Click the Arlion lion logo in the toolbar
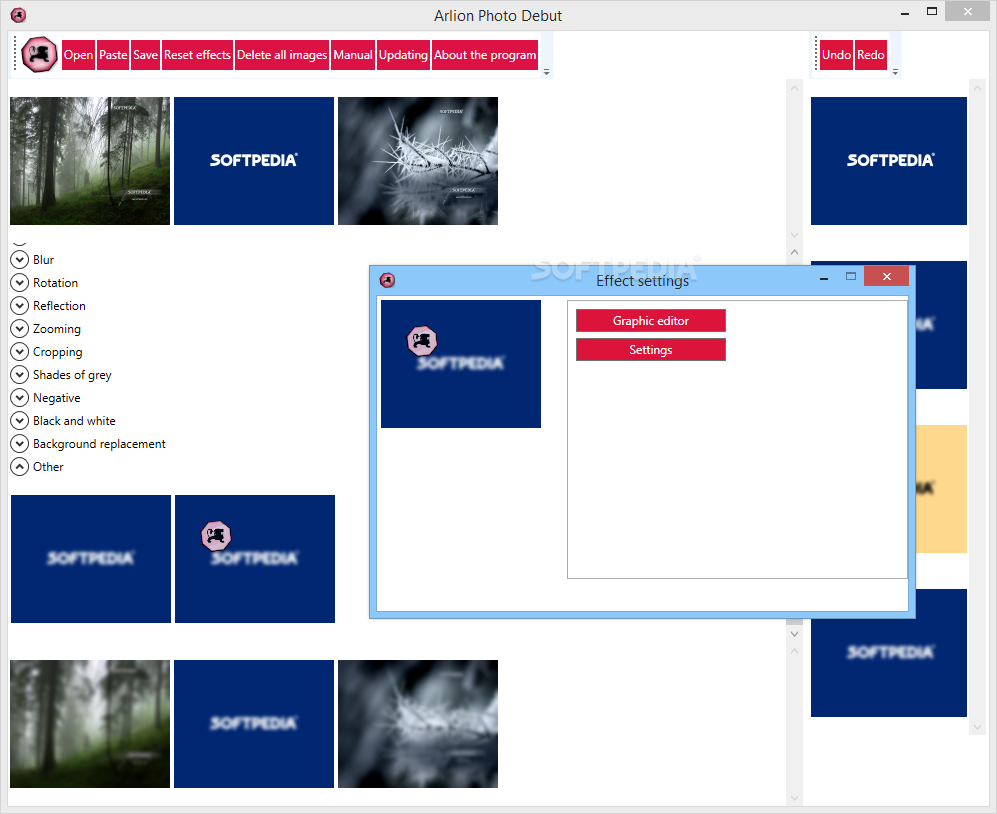Screen dimensions: 997x814 tap(39, 55)
